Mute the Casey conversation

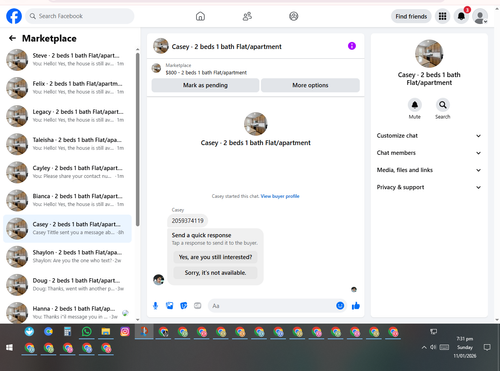pyautogui.click(x=415, y=105)
